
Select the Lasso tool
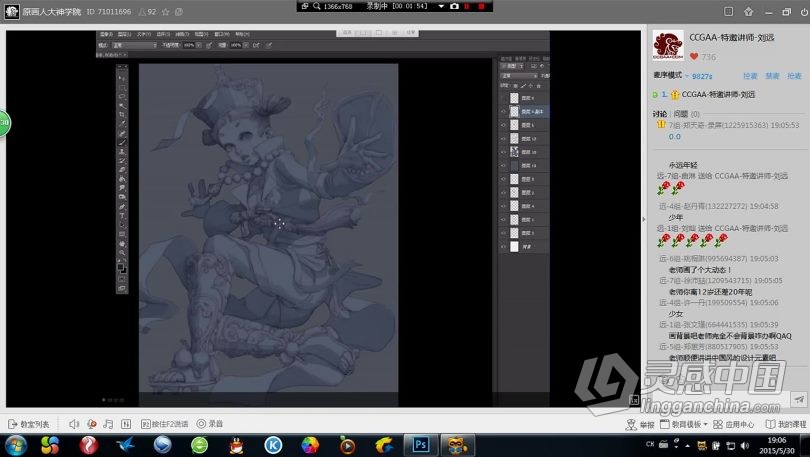(x=122, y=96)
